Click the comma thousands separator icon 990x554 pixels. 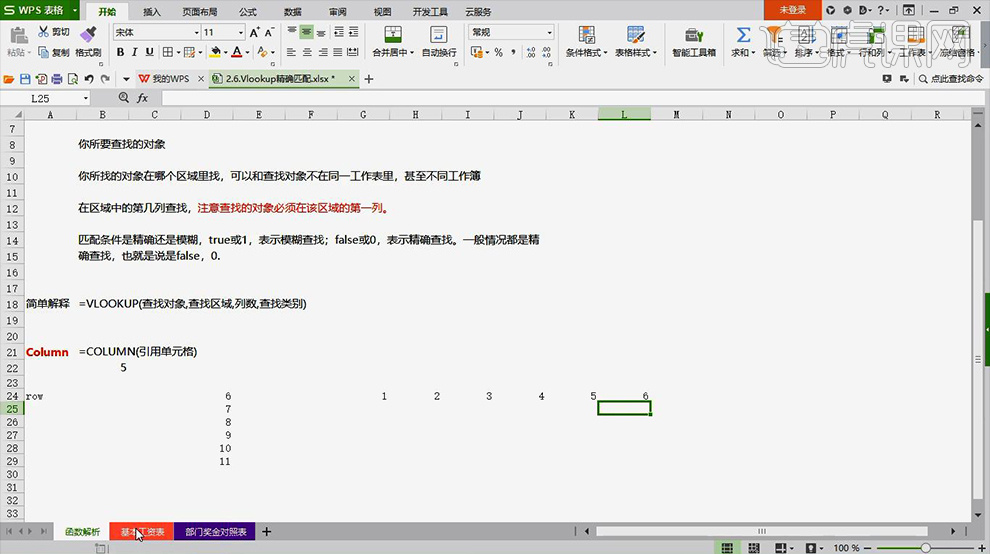[x=513, y=52]
